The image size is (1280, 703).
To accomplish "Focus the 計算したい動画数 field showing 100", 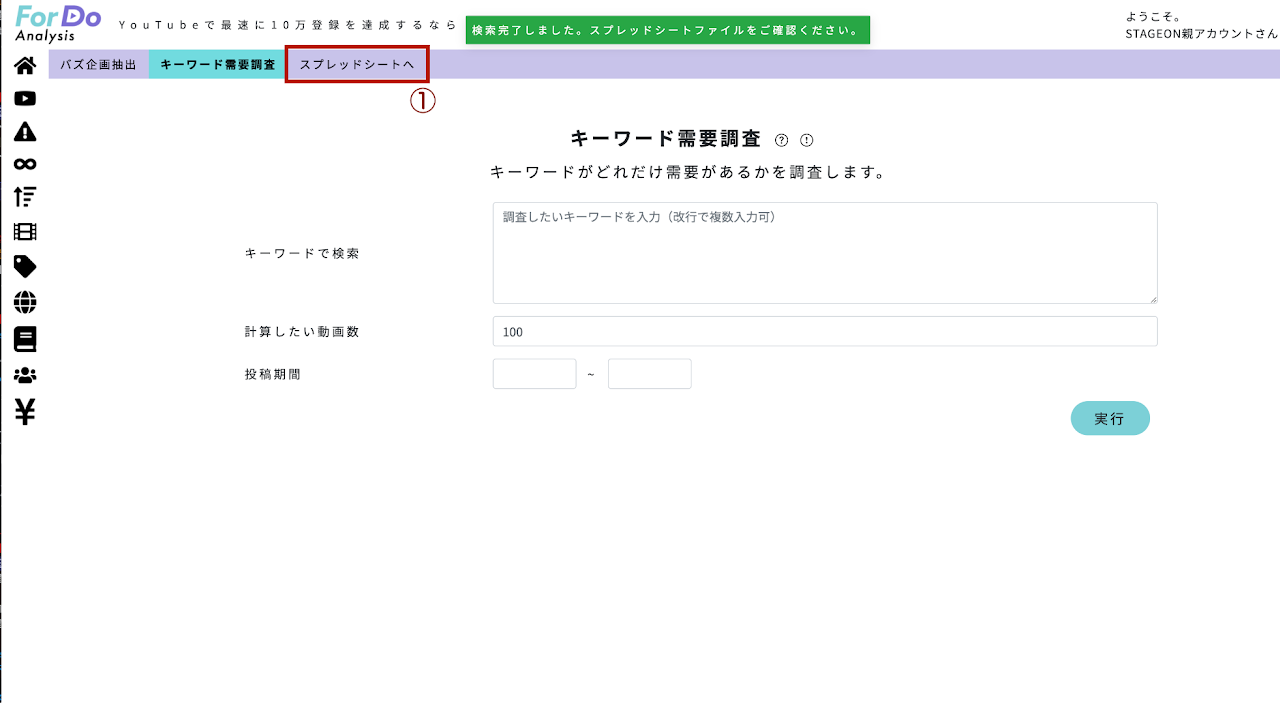I will pos(824,332).
